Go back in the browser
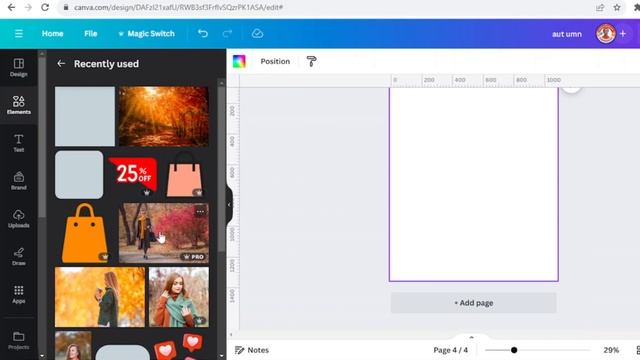 [11, 7]
